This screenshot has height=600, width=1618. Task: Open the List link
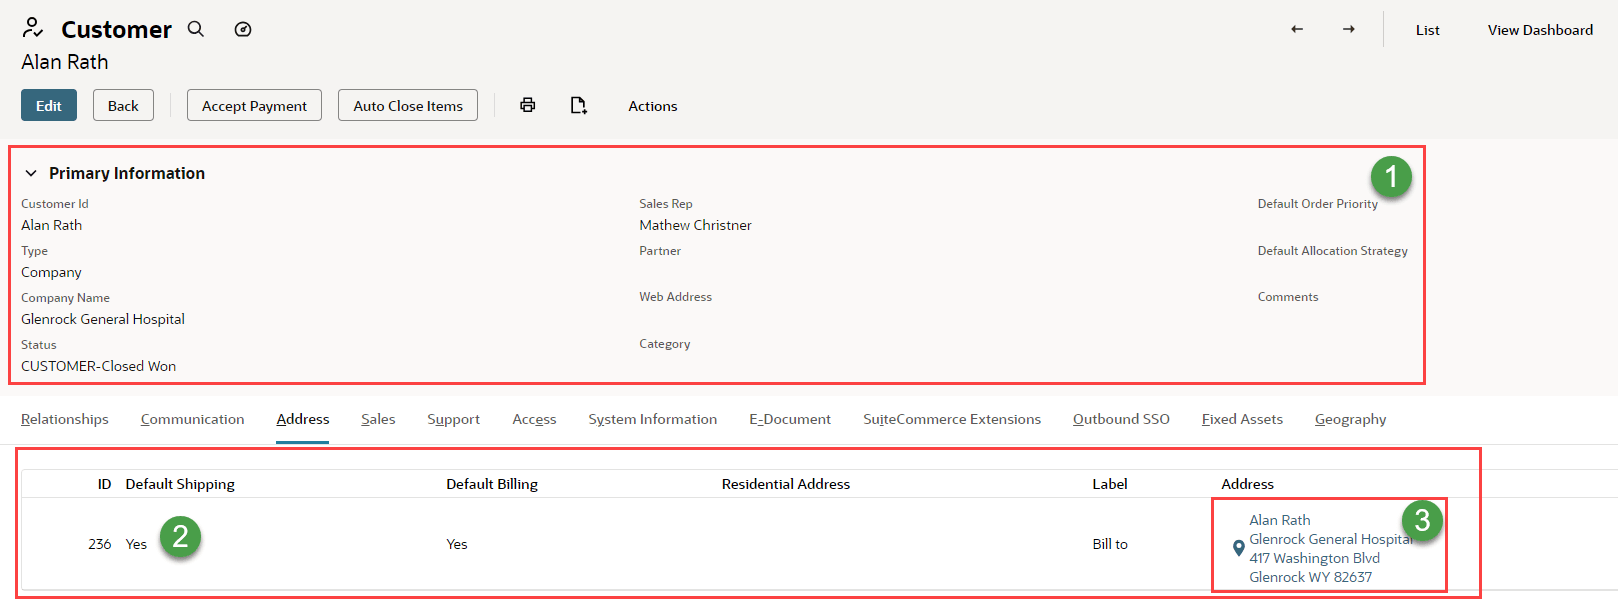coord(1427,30)
